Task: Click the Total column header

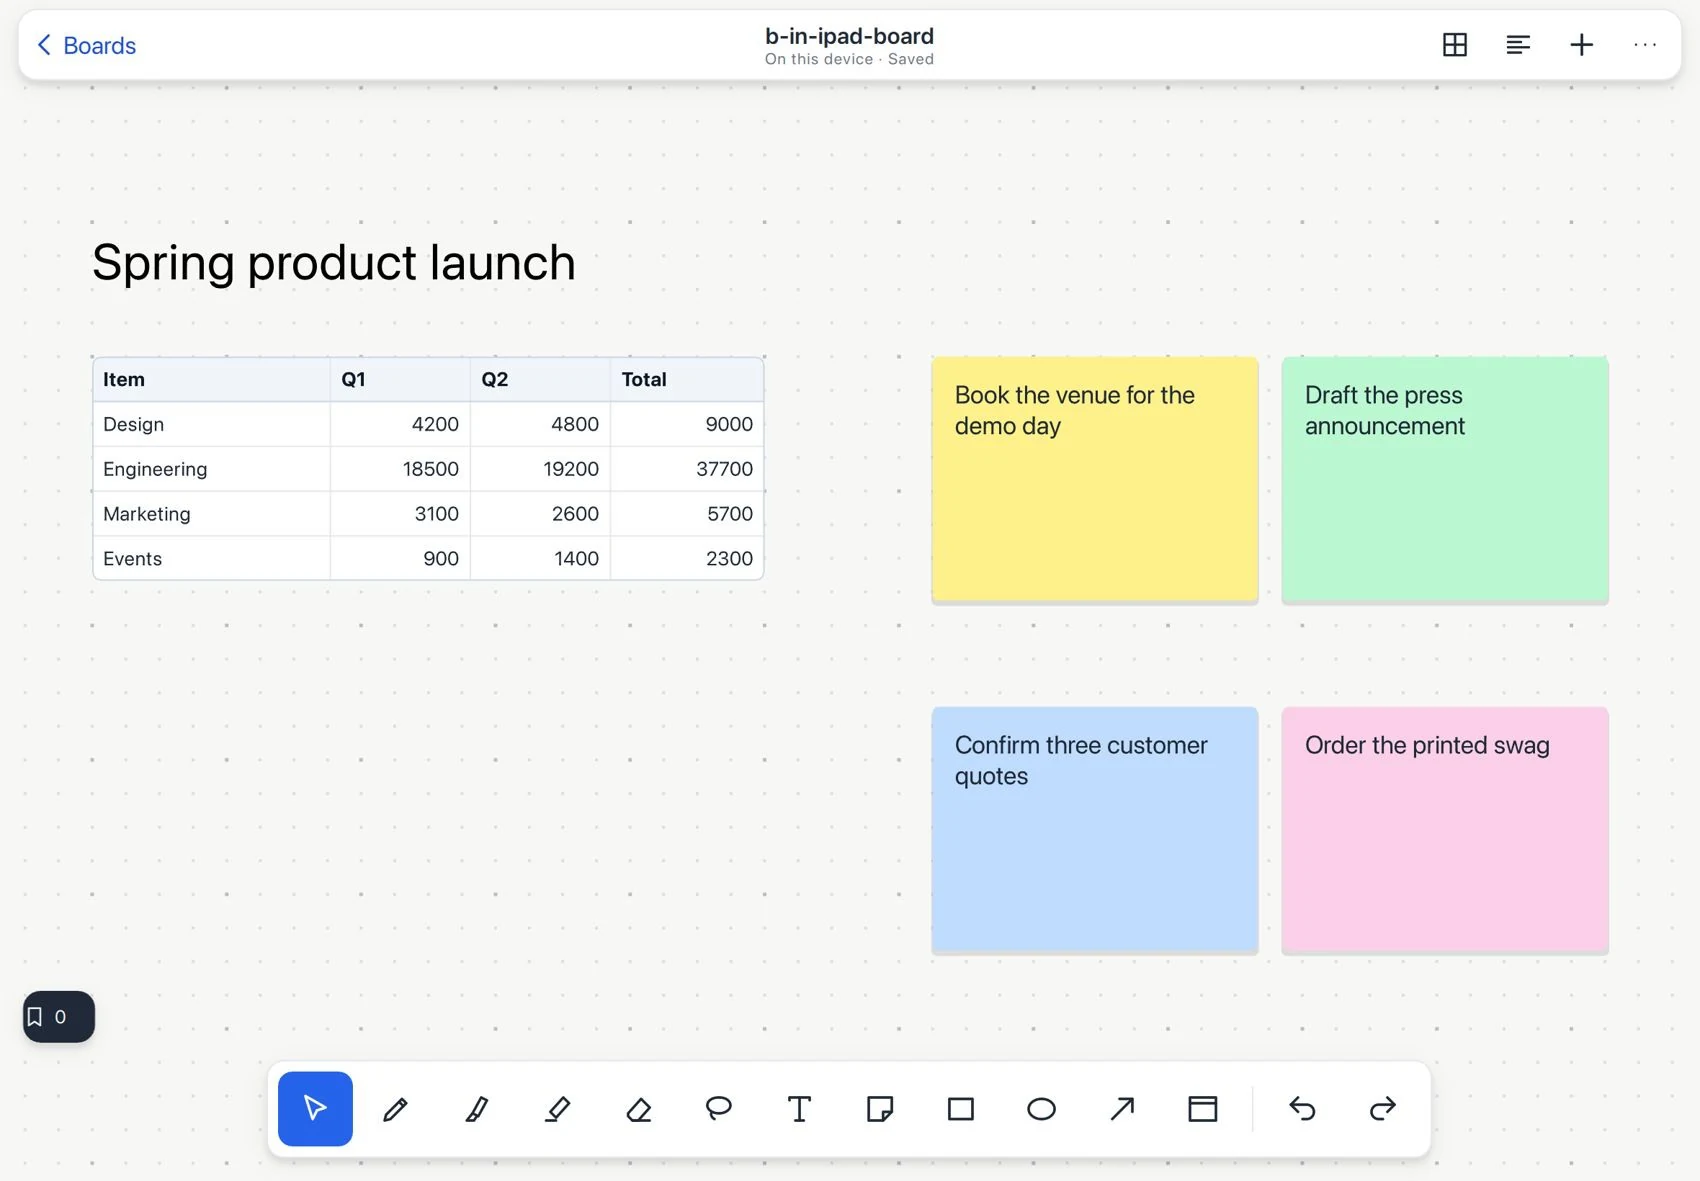Action: point(687,379)
